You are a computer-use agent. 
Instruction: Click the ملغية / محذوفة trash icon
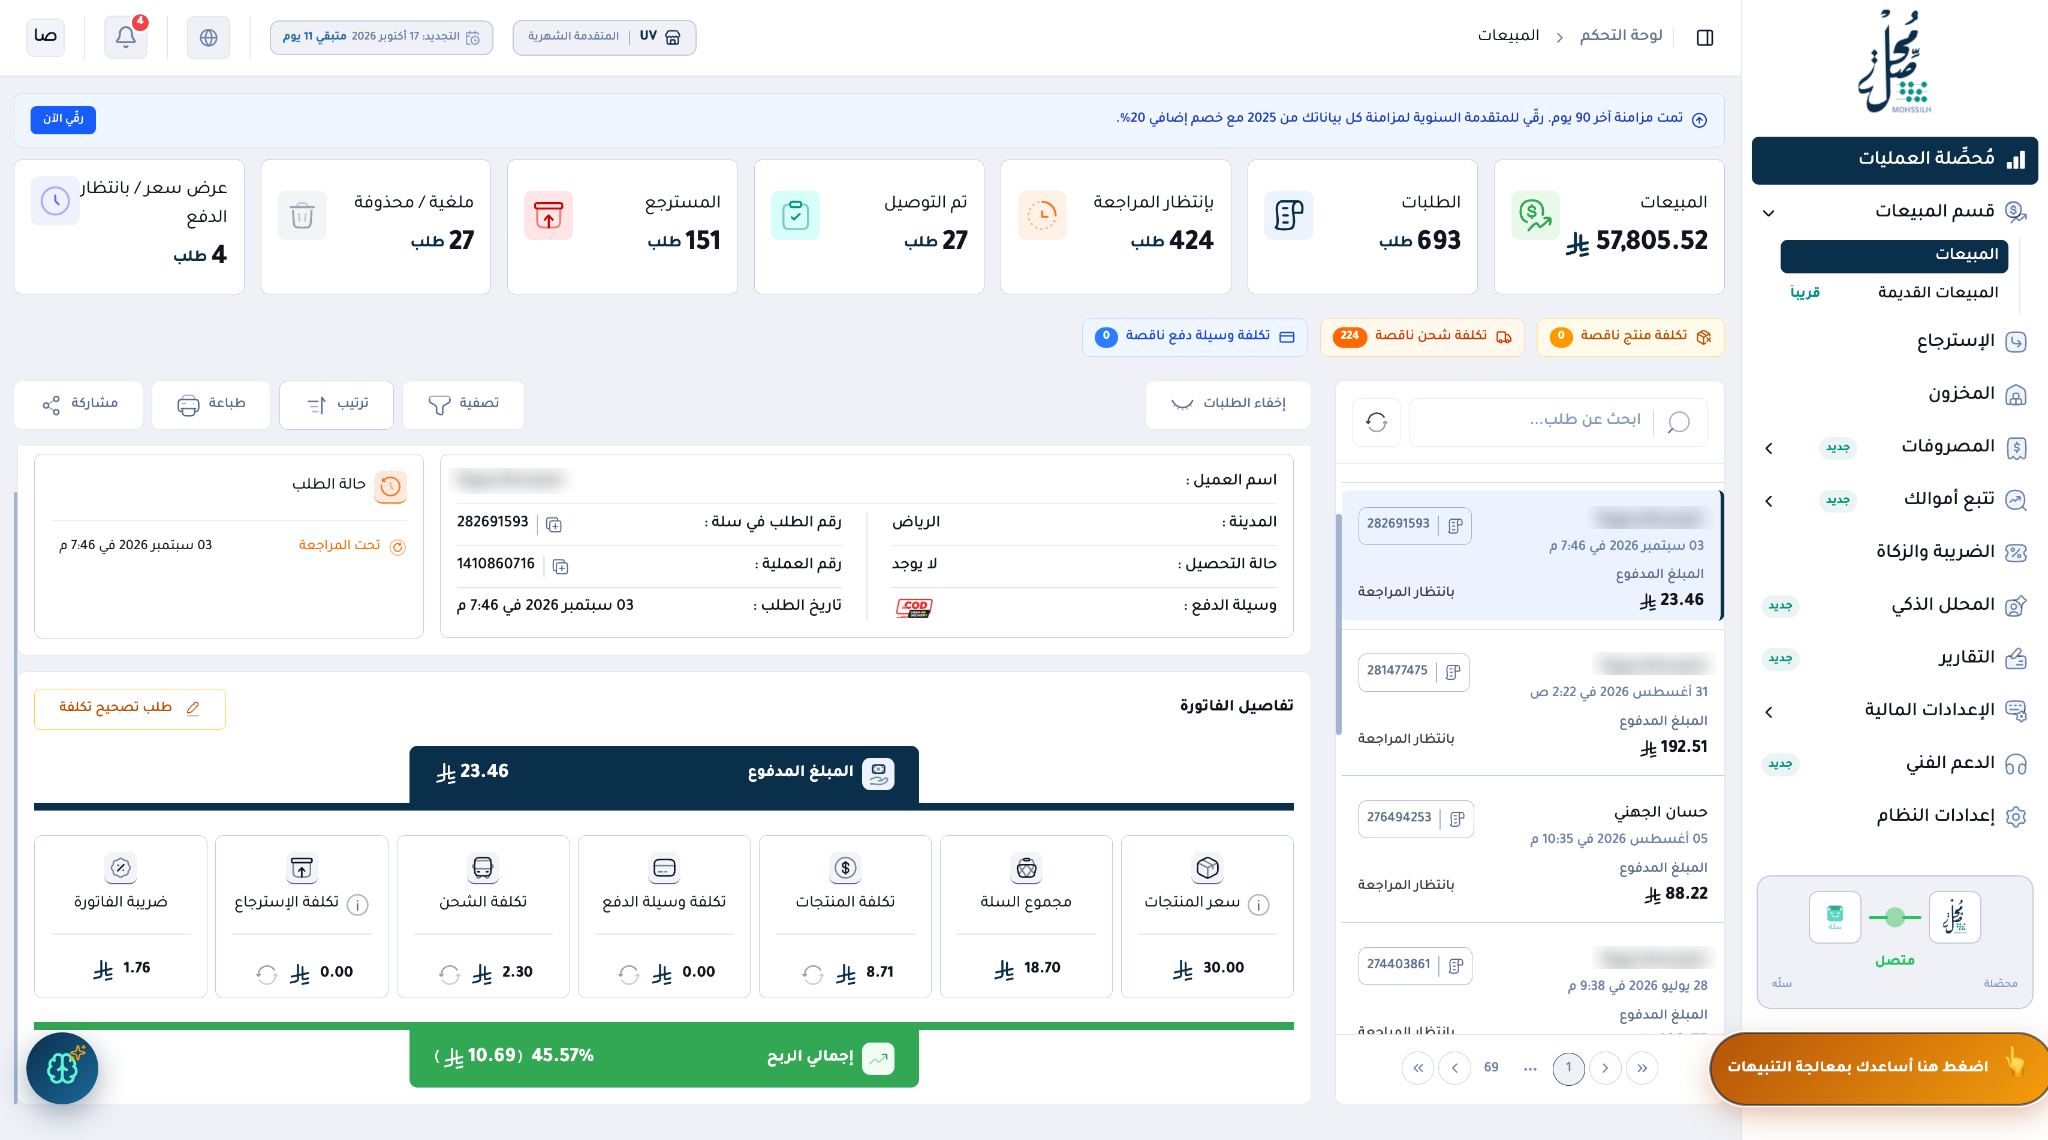(302, 215)
